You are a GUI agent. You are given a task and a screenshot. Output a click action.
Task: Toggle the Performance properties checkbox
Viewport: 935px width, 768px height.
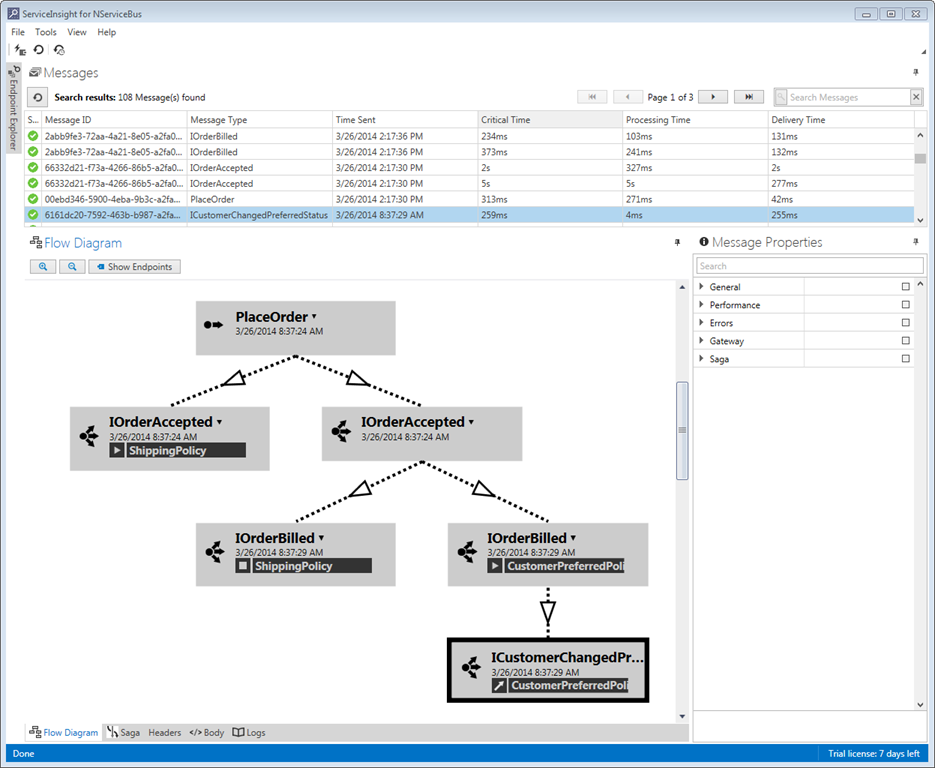click(906, 305)
